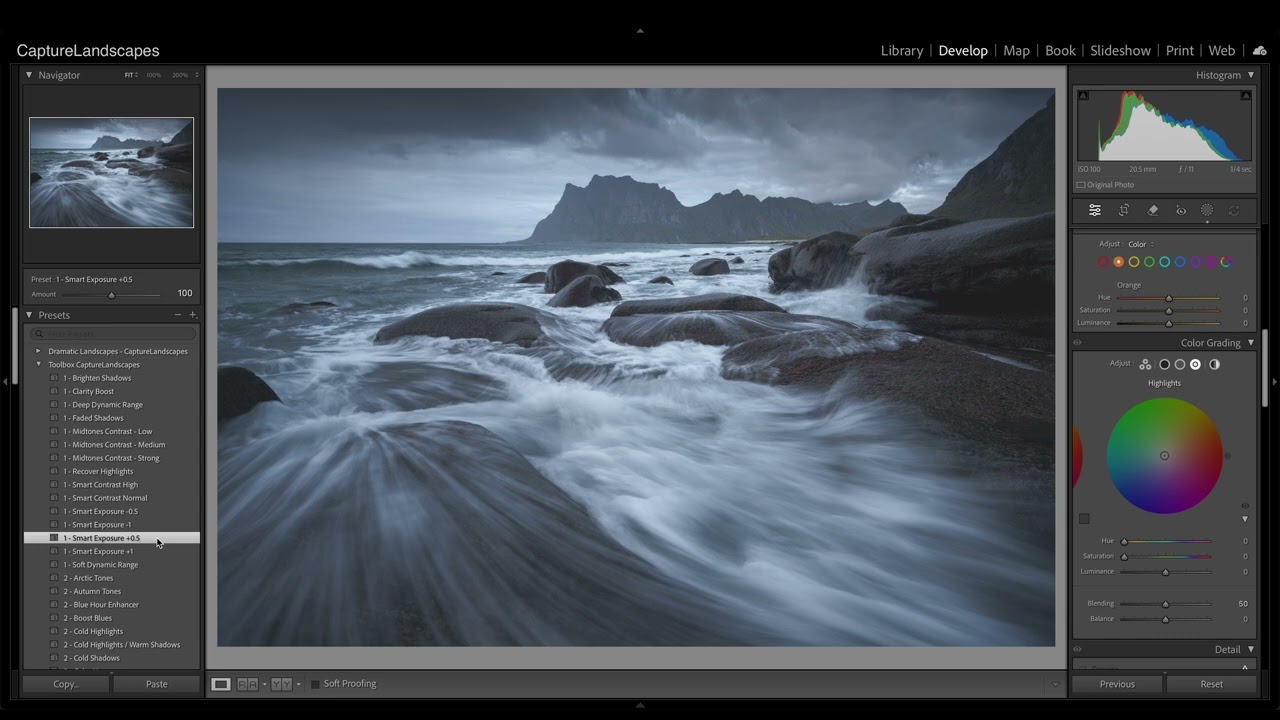Image resolution: width=1280 pixels, height=720 pixels.
Task: Switch to the Slideshow module
Action: 1120,50
